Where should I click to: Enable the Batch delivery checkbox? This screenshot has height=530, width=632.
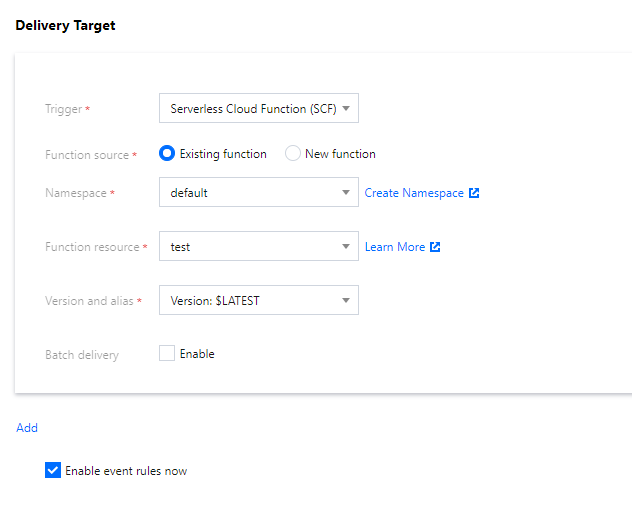click(x=167, y=353)
